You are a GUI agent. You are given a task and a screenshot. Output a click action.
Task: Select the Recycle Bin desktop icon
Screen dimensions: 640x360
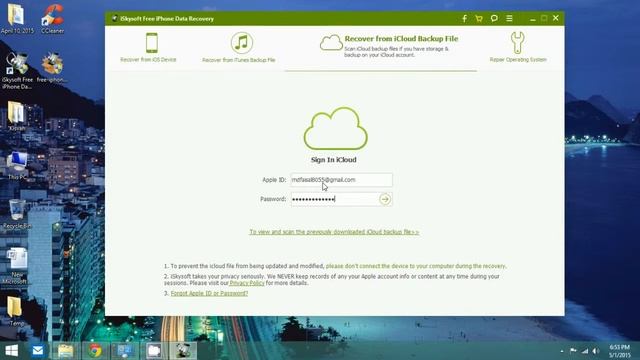tap(17, 214)
